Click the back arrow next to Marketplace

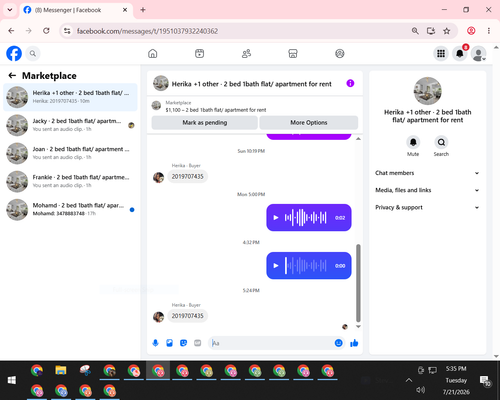point(12,76)
